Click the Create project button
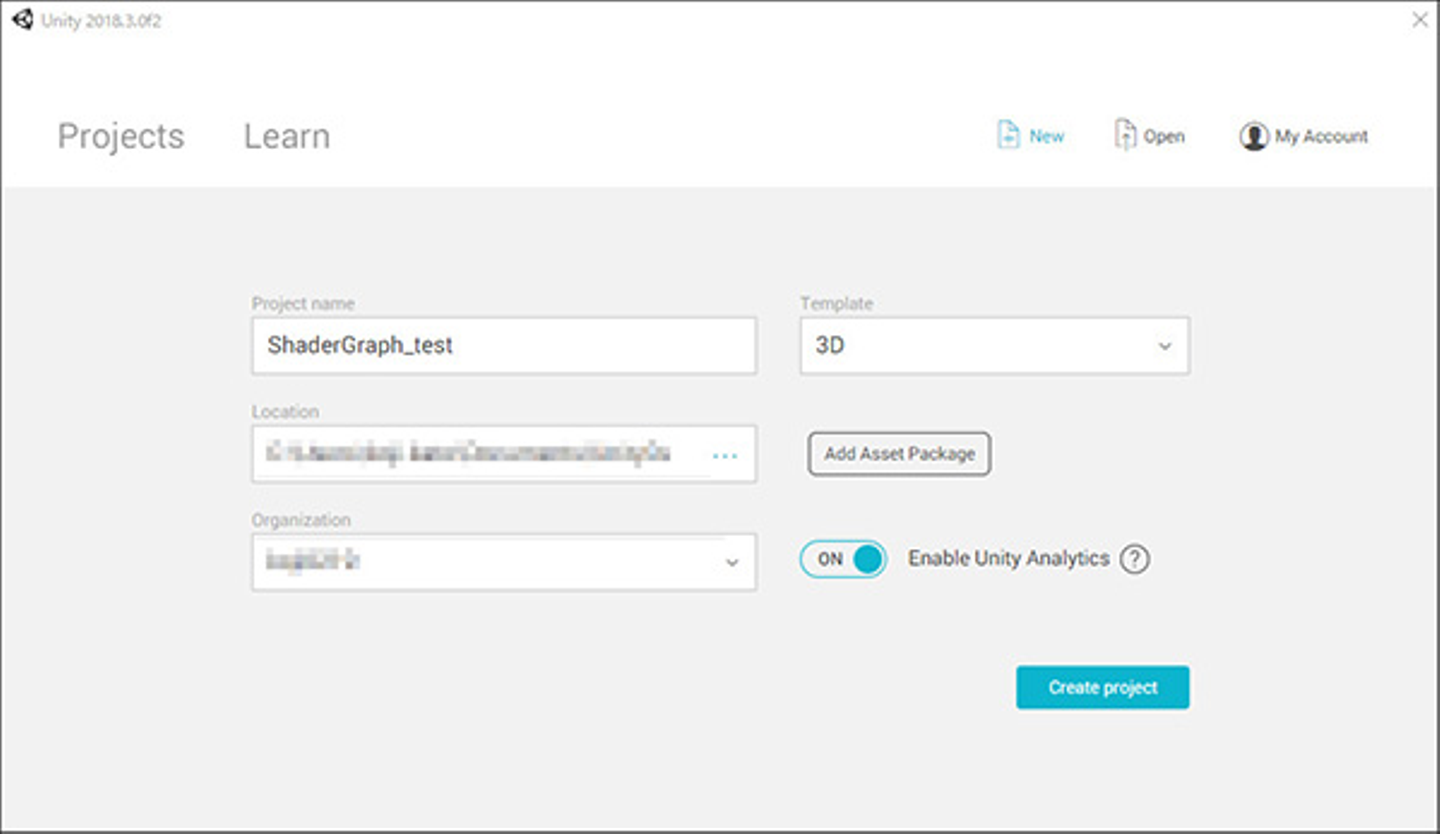 tap(1103, 688)
